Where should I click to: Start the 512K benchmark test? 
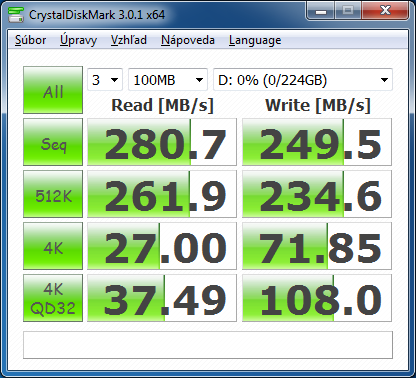(53, 194)
